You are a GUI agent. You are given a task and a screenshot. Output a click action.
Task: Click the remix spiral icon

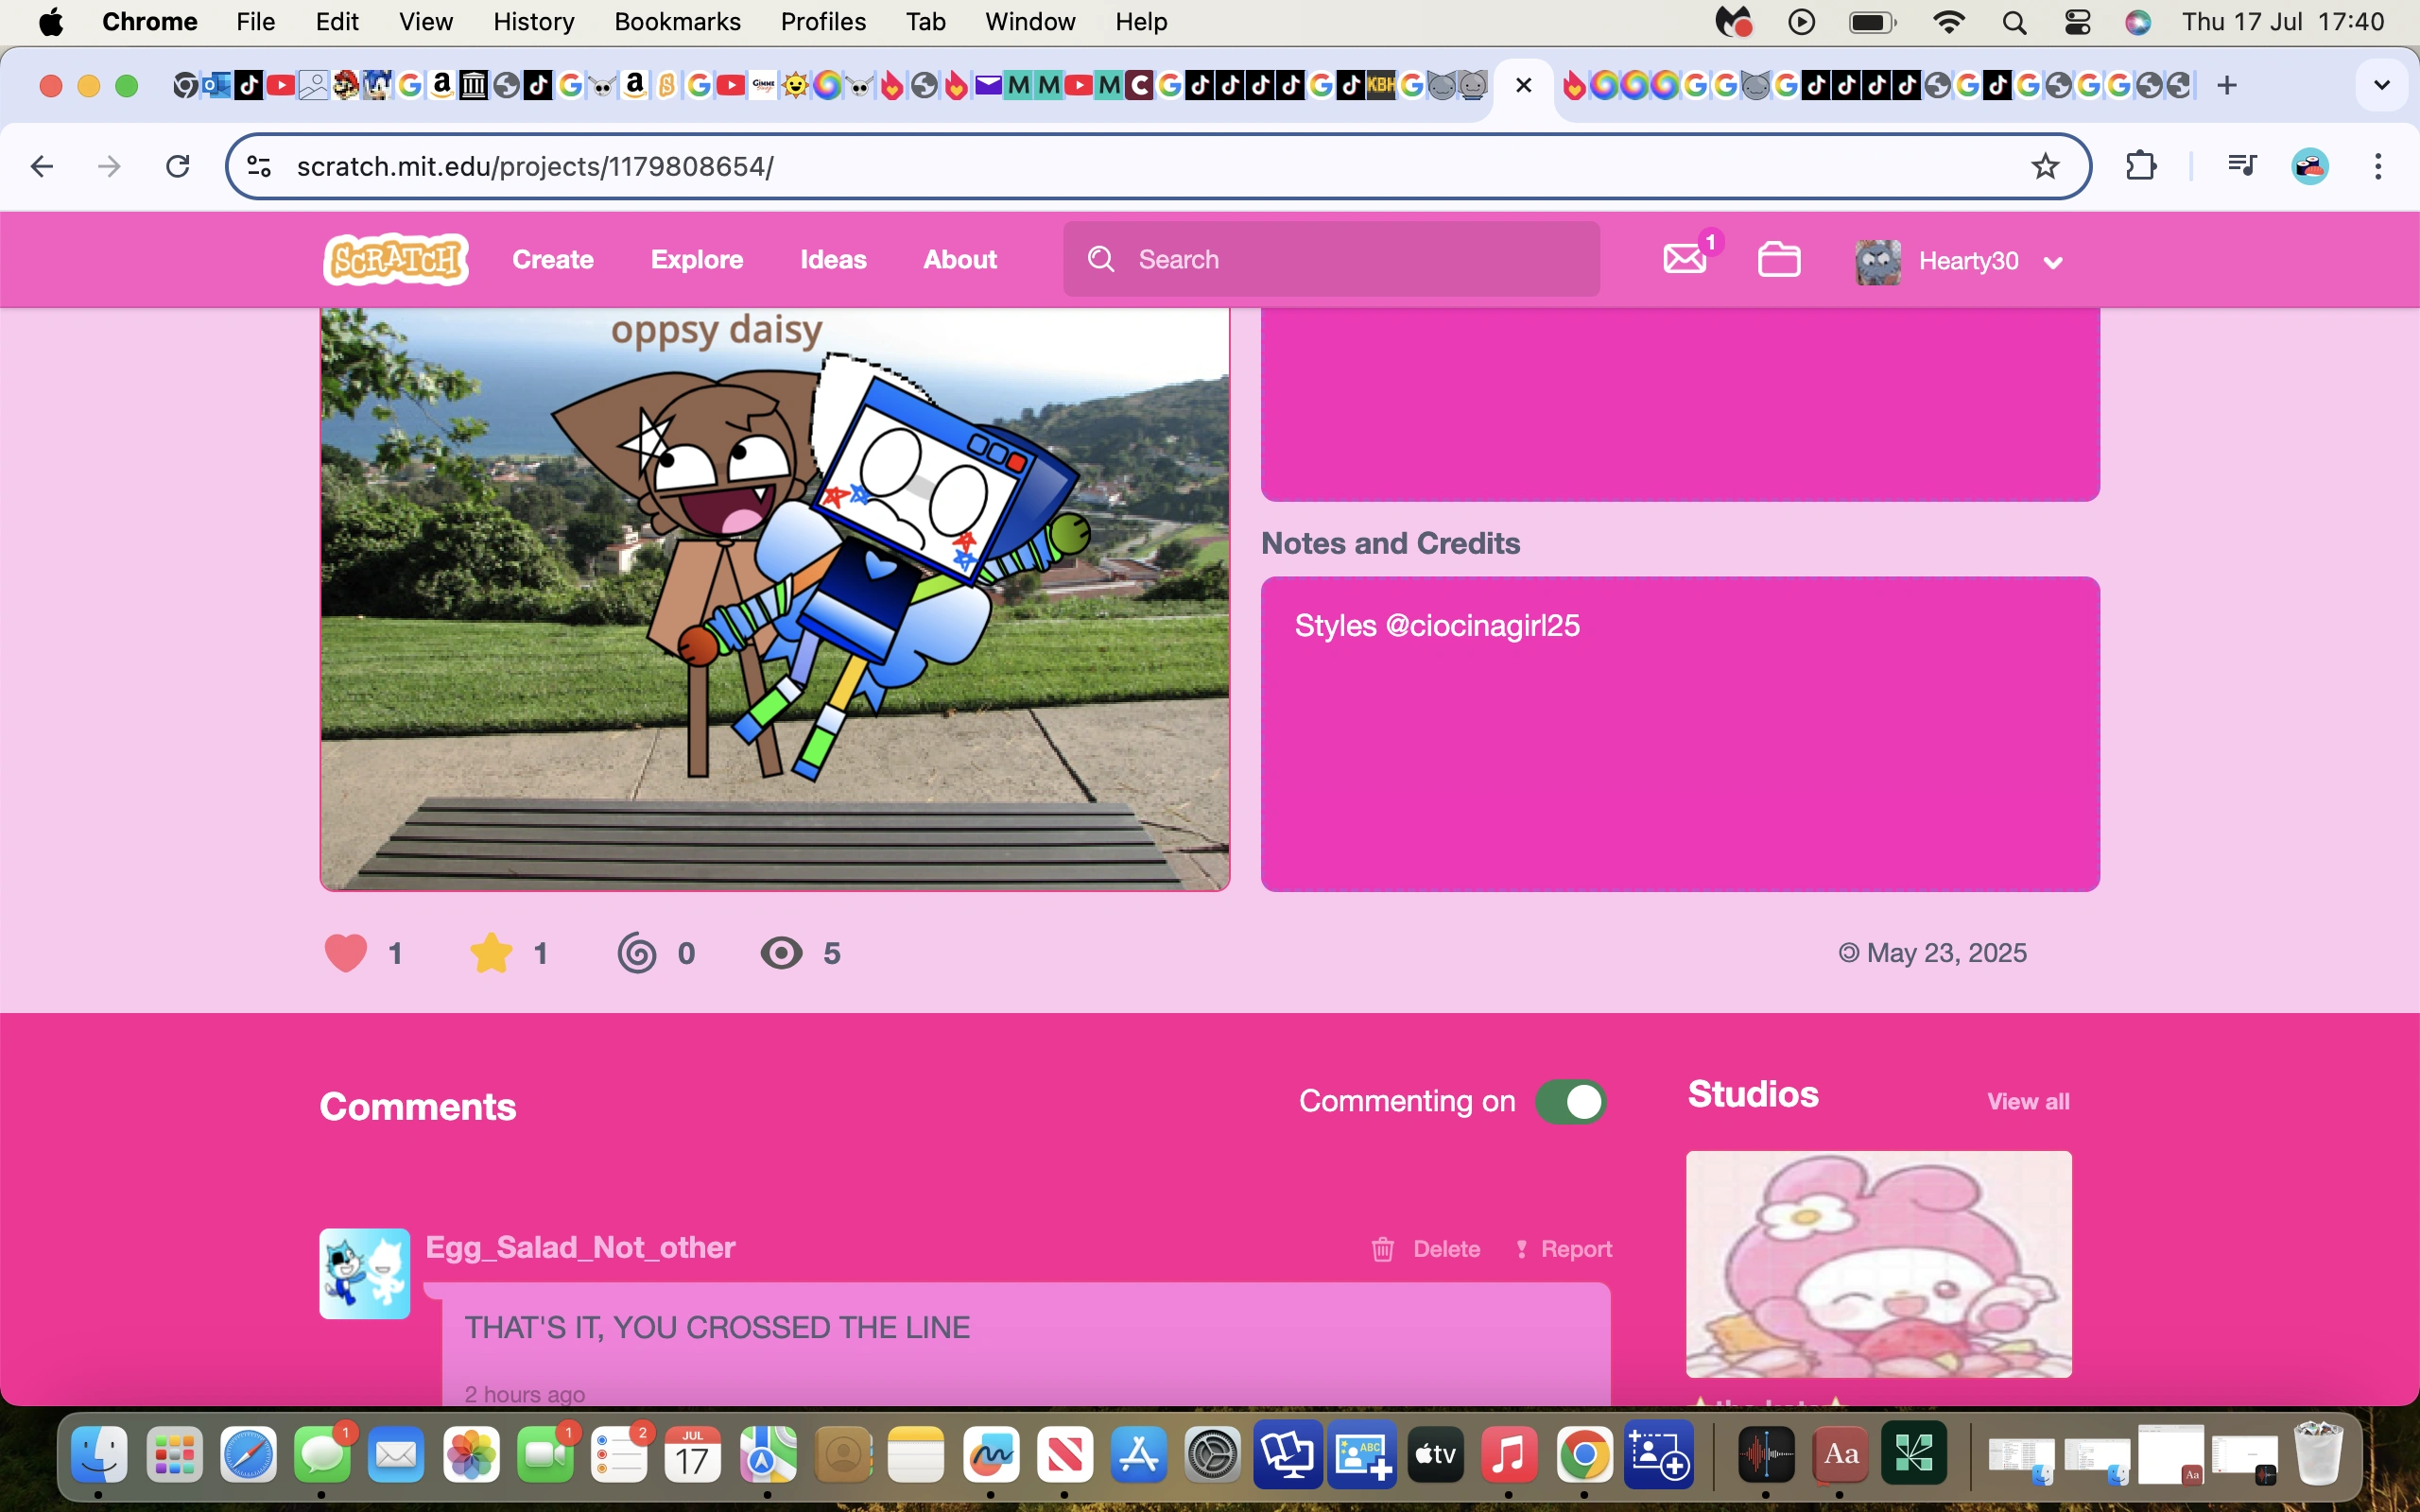click(637, 952)
